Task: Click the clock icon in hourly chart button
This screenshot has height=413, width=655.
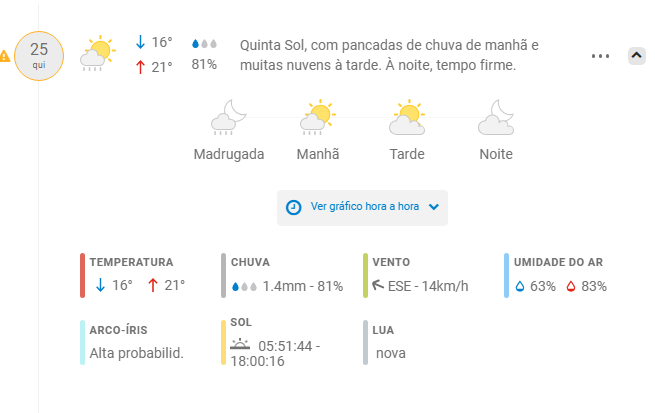Action: pos(293,207)
